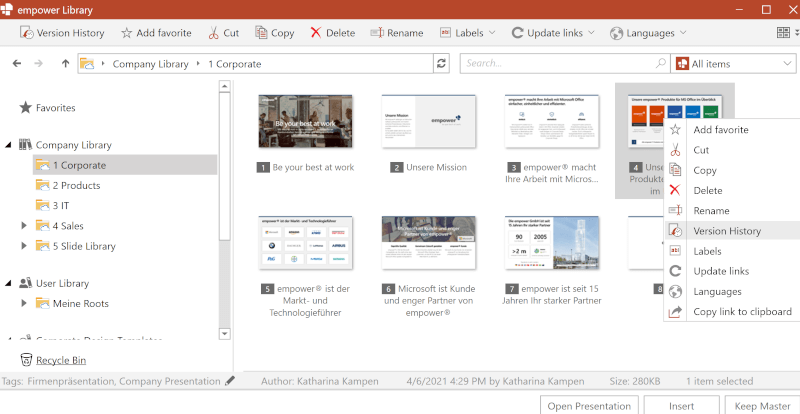
Task: Choose Labels in the context menu
Action: click(x=732, y=251)
